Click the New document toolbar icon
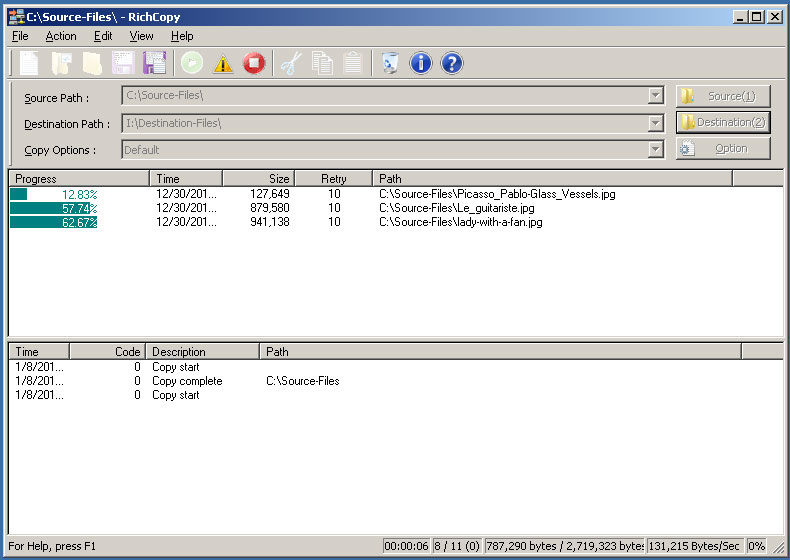The image size is (790, 560). (29, 64)
